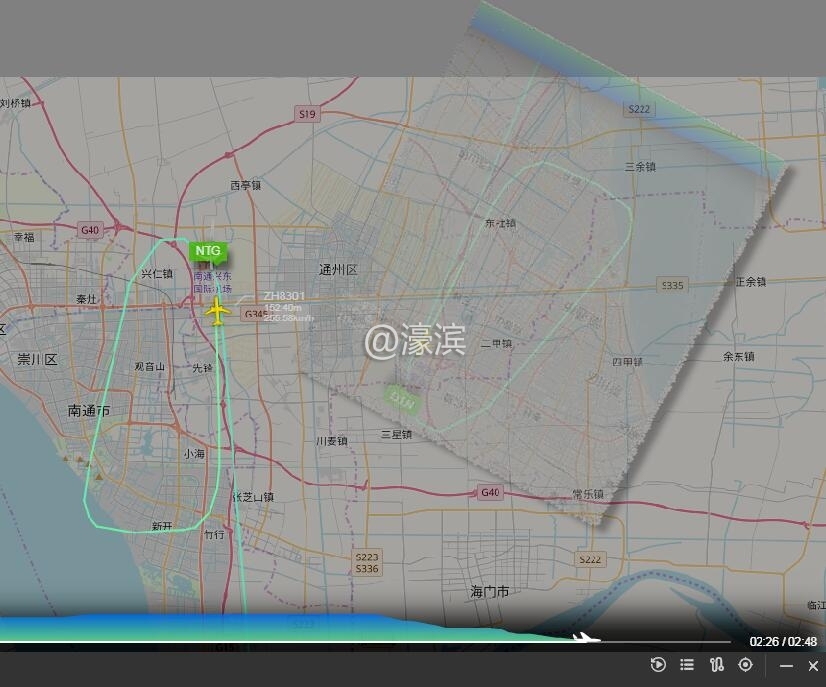826x687 pixels.
Task: Click the airplane marker on the timeline
Action: point(586,639)
